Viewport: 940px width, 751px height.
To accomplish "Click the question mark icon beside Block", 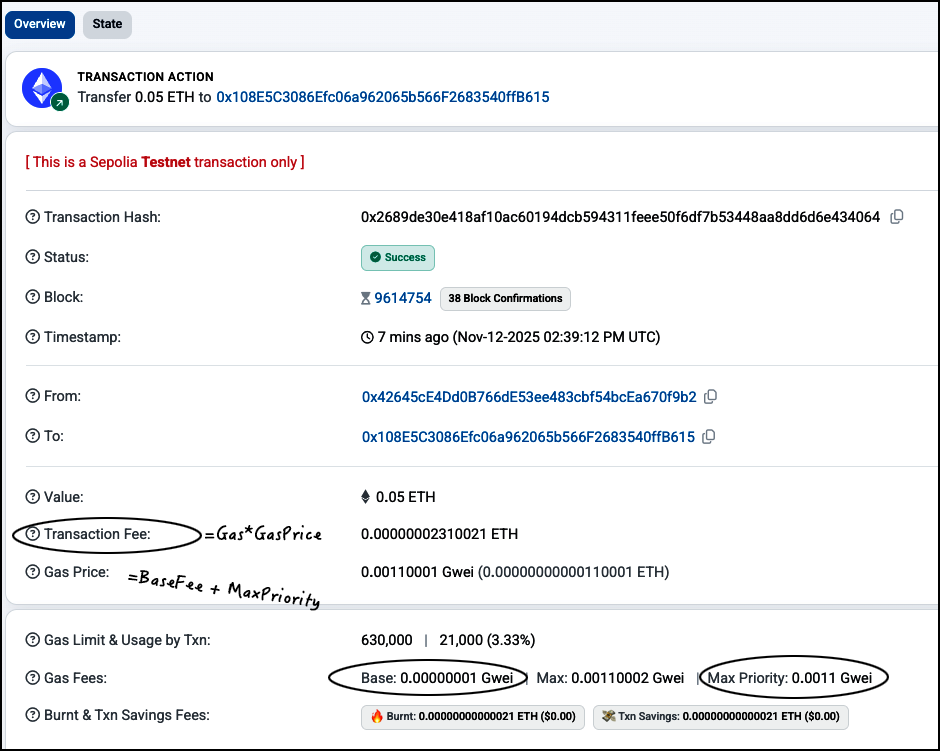I will pyautogui.click(x=33, y=297).
